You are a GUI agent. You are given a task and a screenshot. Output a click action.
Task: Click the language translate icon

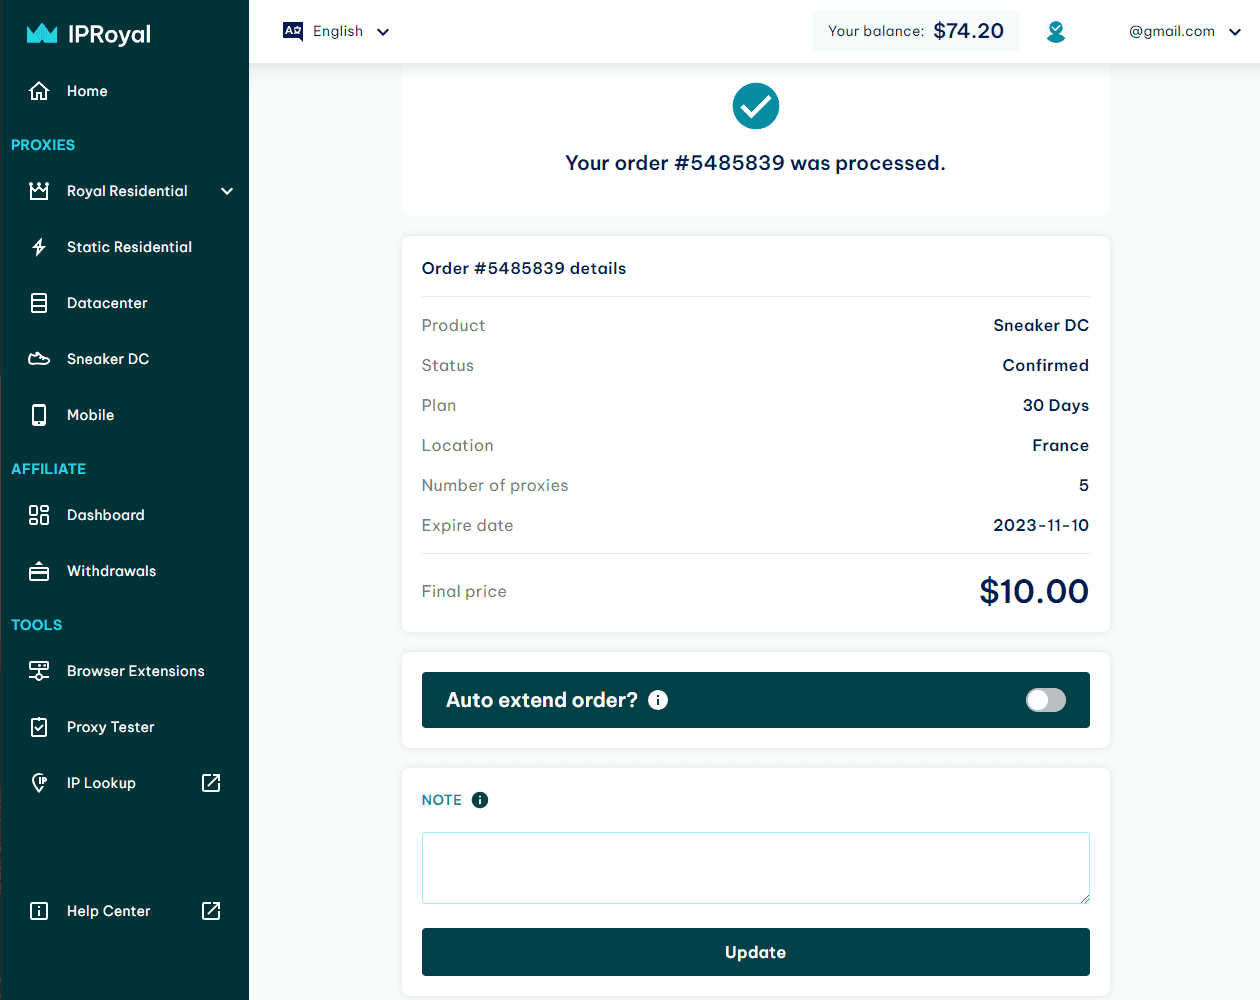point(293,31)
